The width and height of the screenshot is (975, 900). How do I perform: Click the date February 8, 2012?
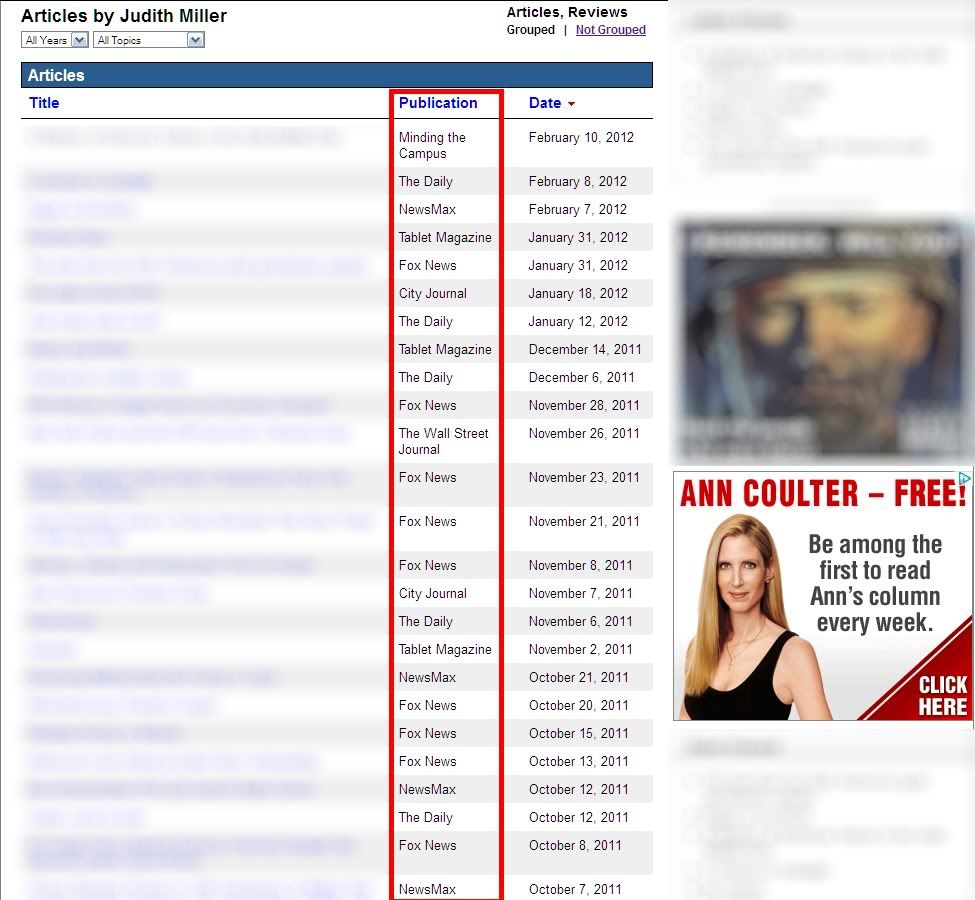pos(578,182)
